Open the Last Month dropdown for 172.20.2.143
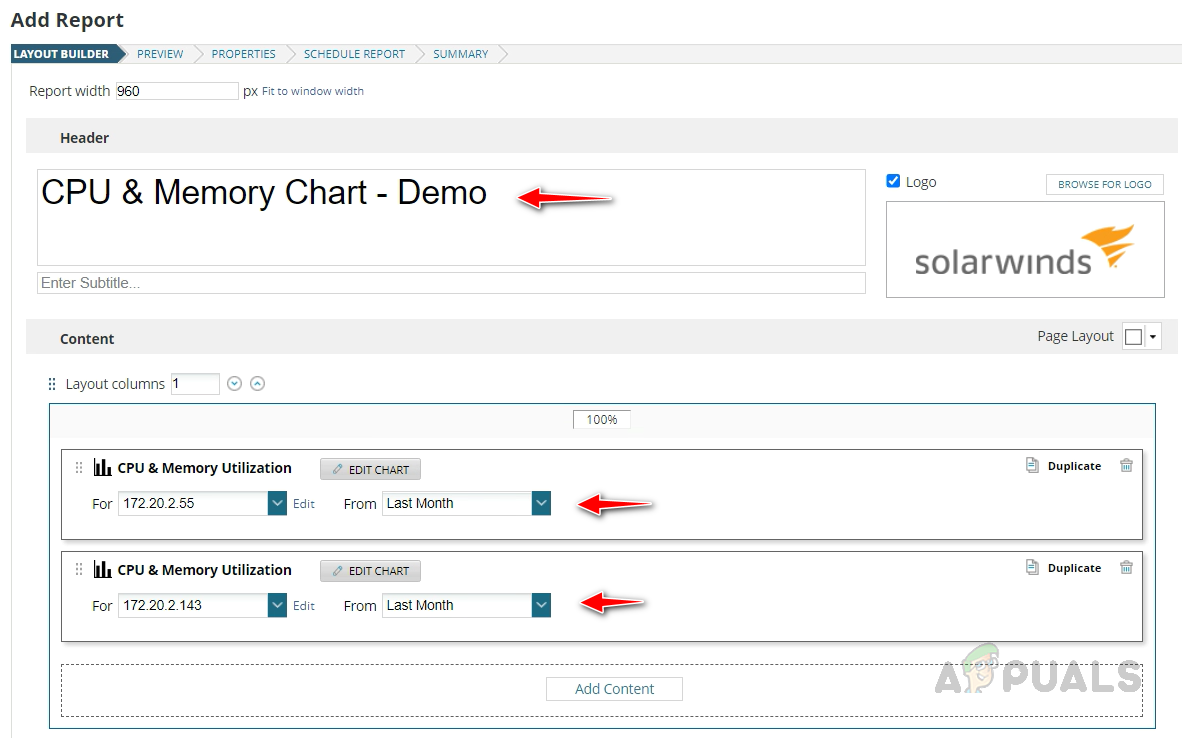Image resolution: width=1182 pixels, height=738 pixels. coord(541,606)
